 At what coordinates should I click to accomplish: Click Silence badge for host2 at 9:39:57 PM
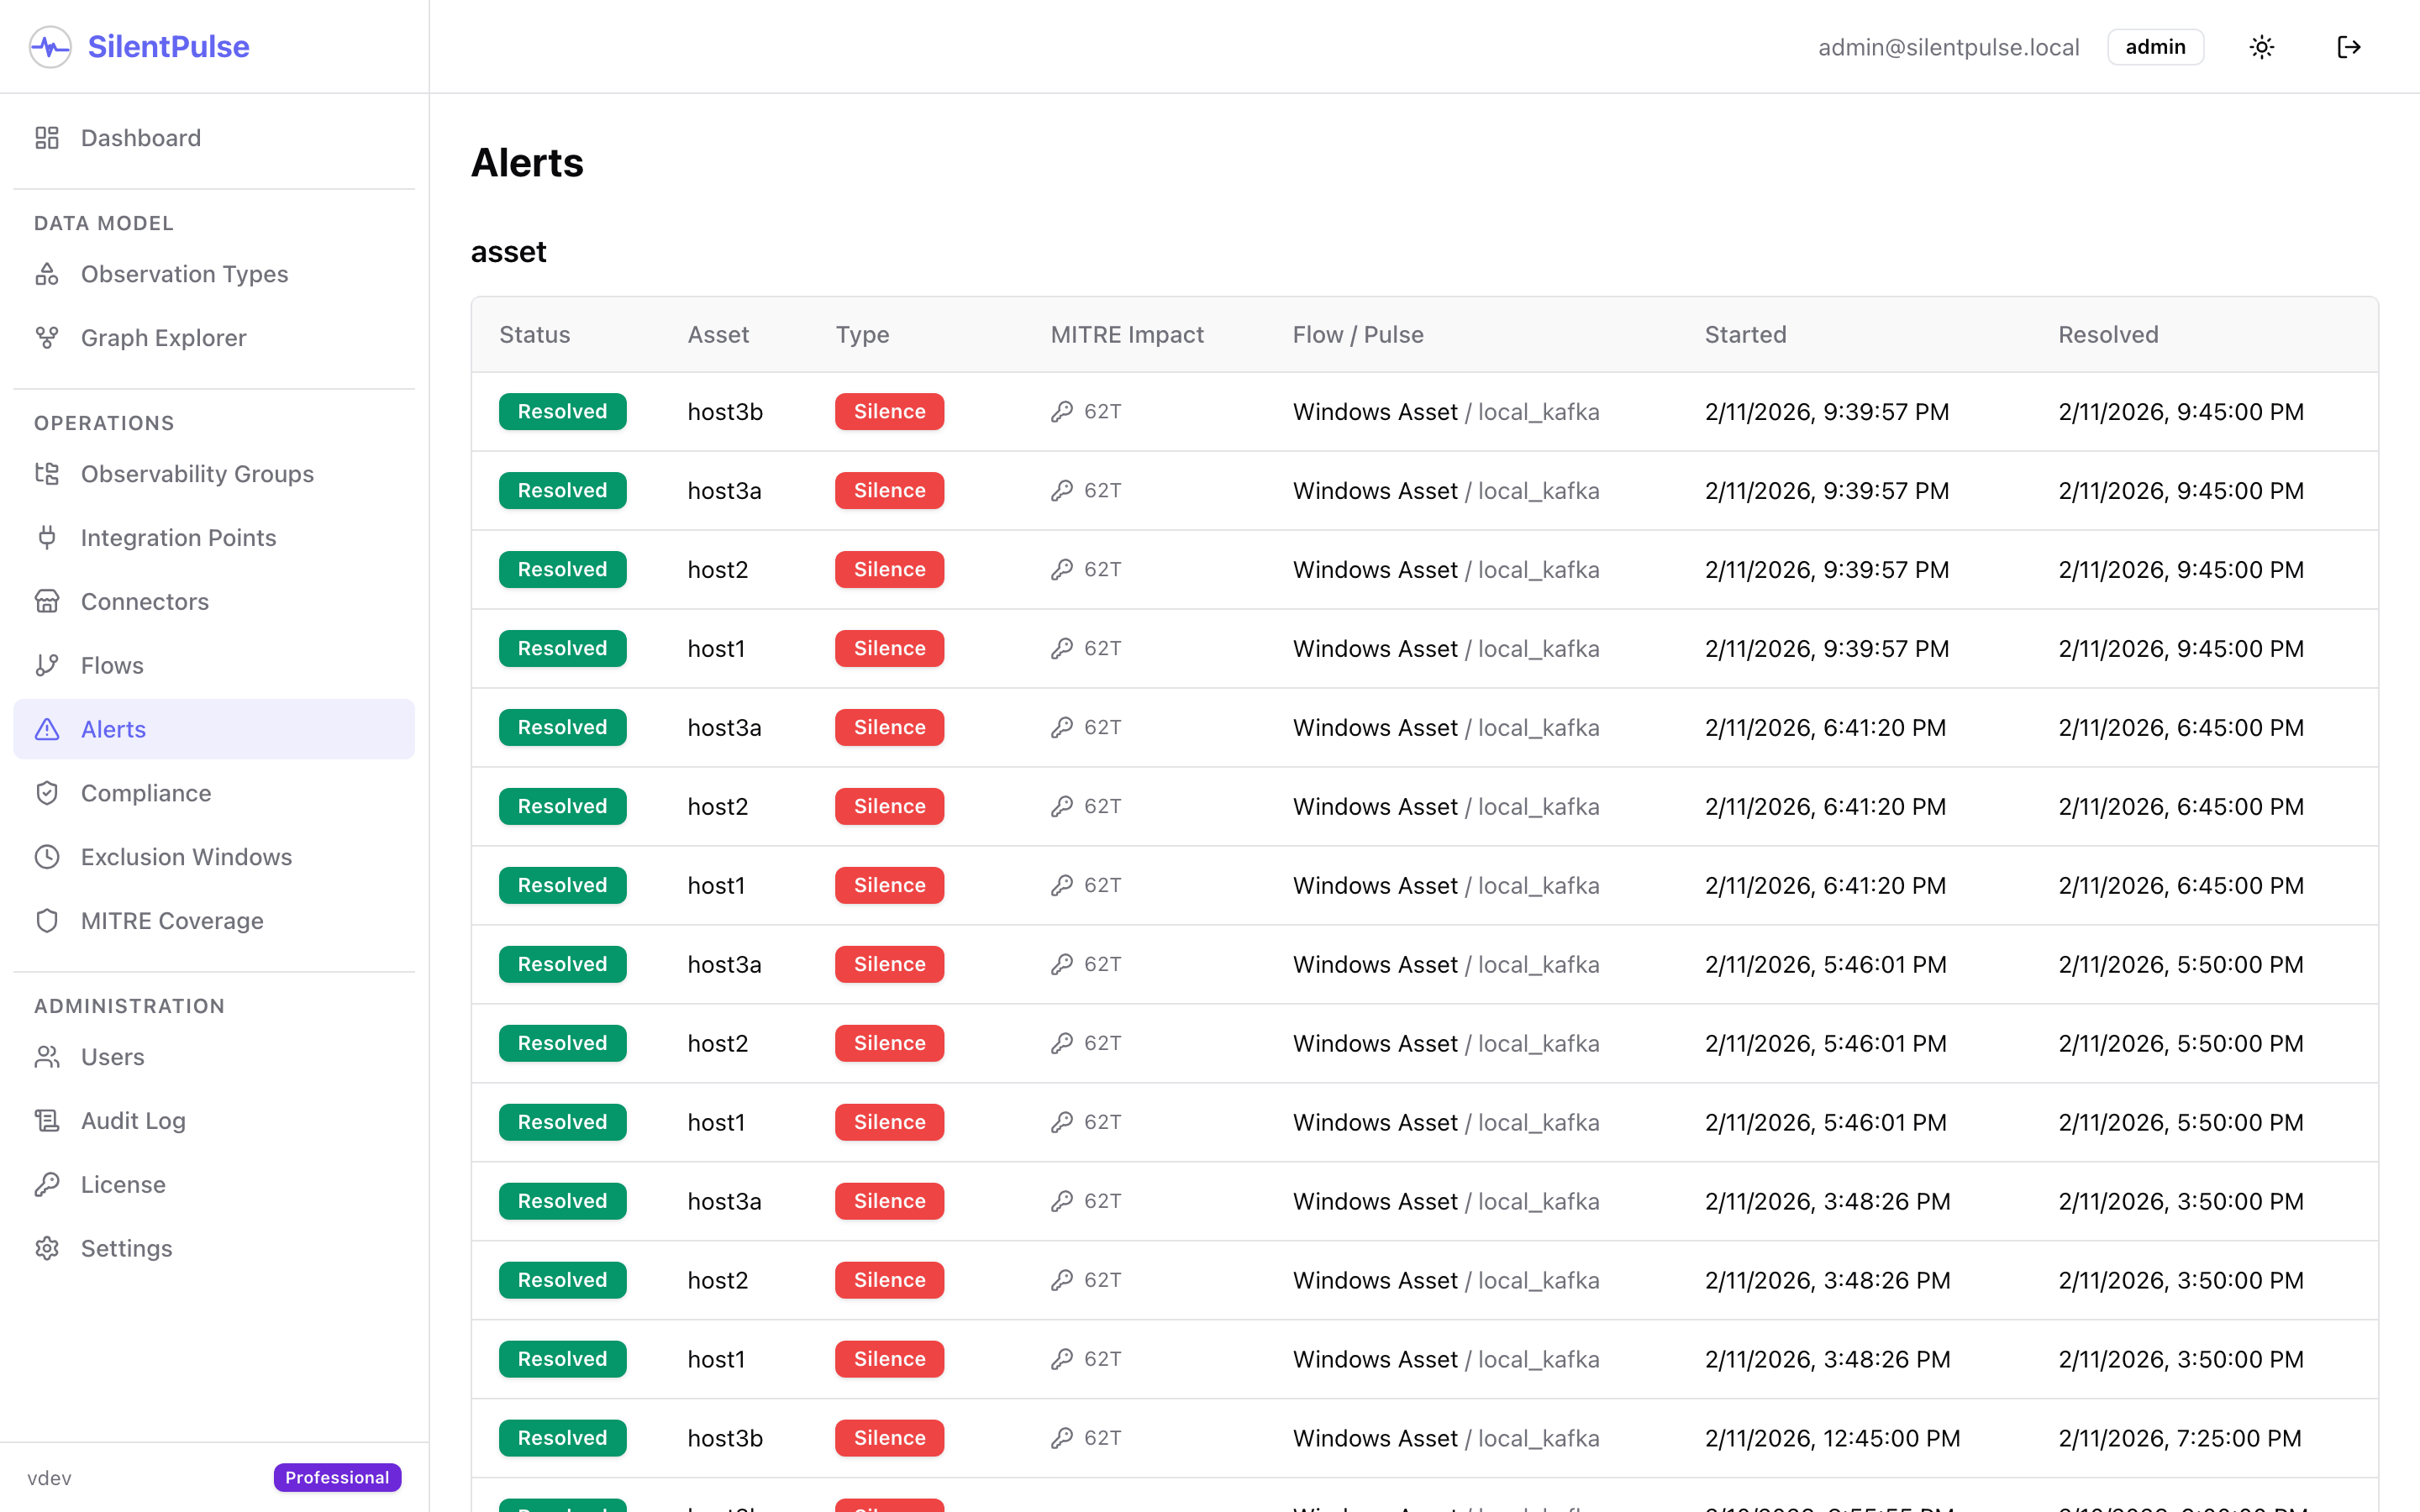tap(890, 570)
